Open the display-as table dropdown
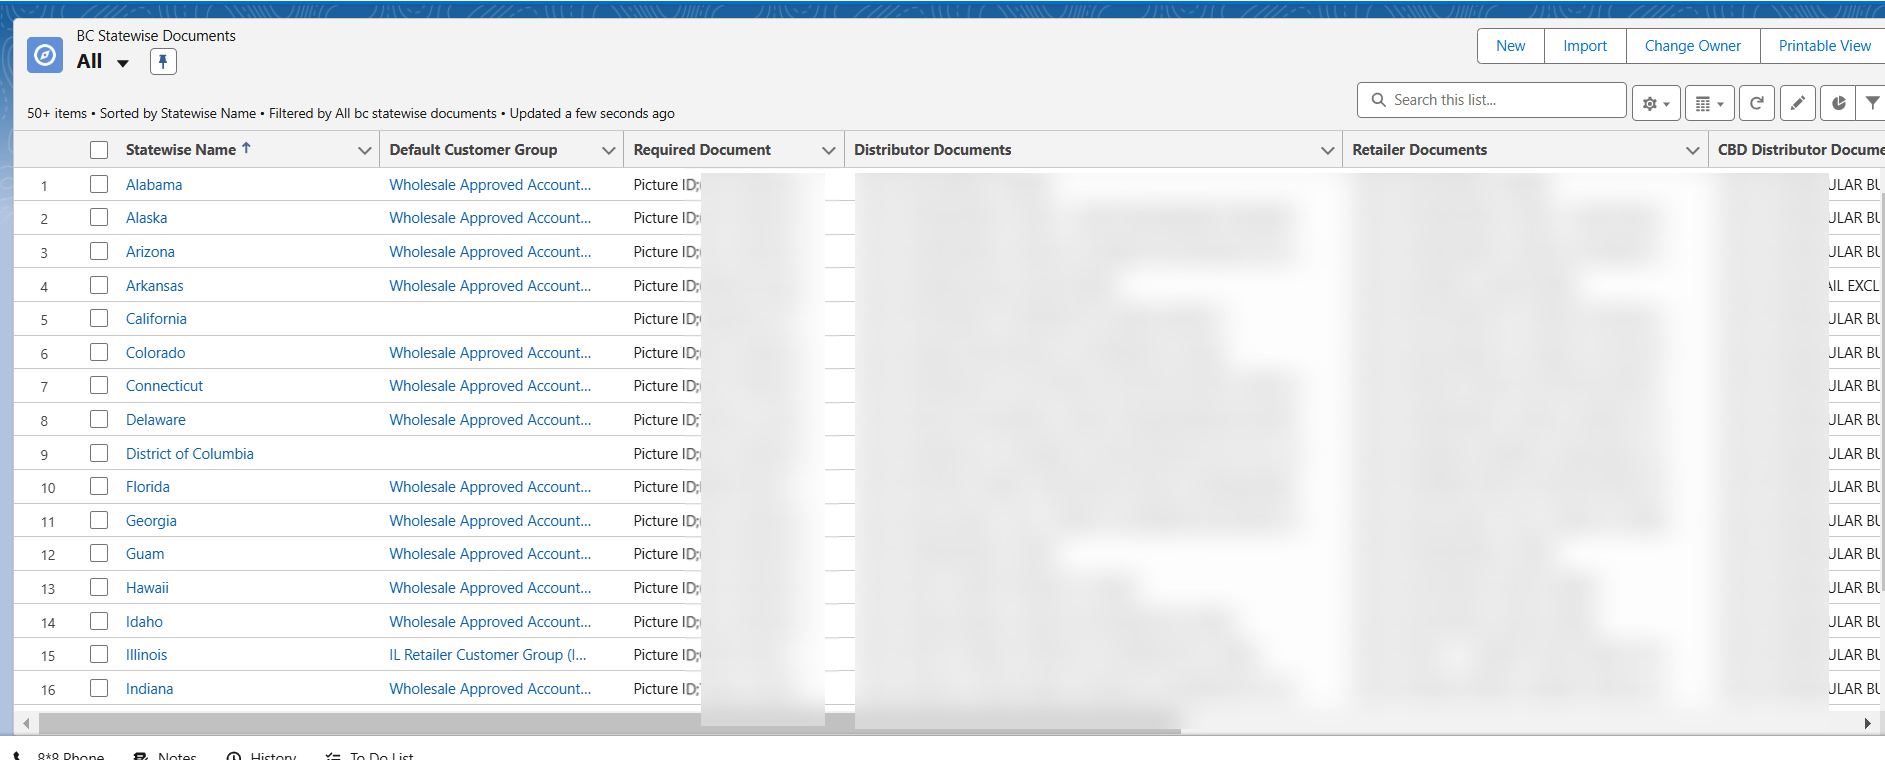This screenshot has width=1885, height=760. click(1710, 103)
